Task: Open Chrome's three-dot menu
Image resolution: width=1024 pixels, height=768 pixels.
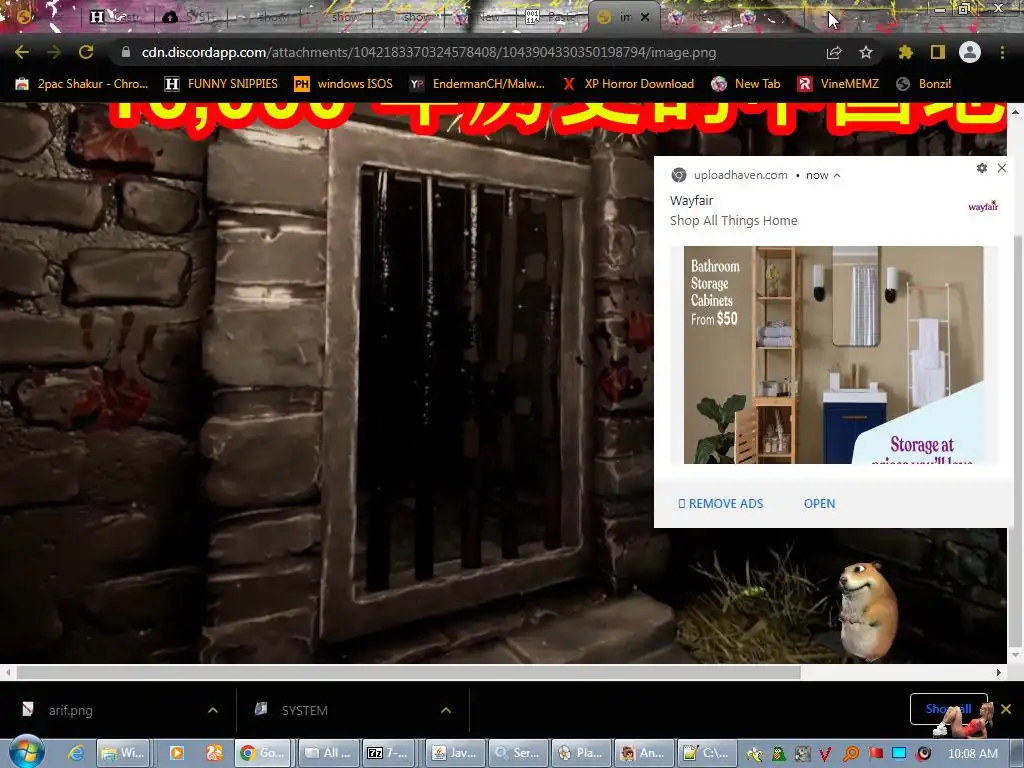Action: (1002, 52)
